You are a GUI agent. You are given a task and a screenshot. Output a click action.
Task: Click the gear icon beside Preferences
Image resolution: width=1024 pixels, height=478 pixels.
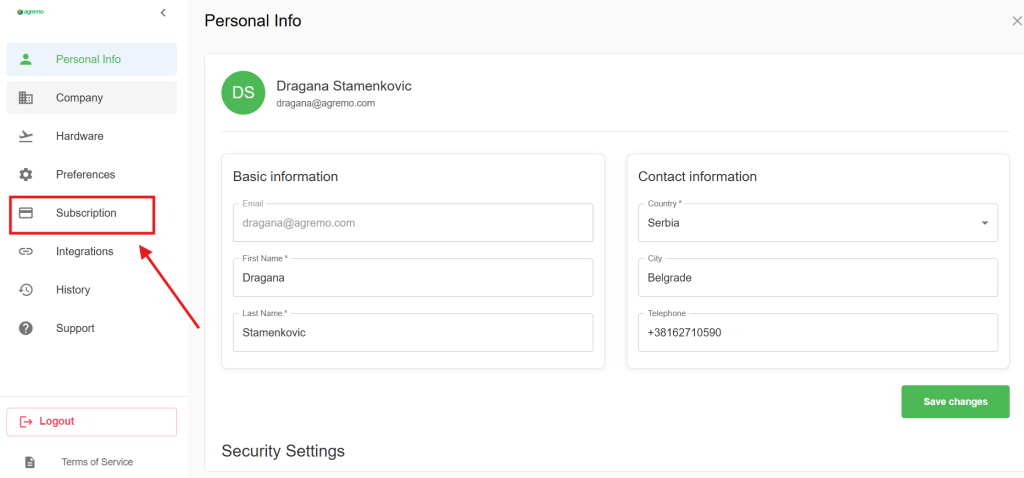click(26, 174)
